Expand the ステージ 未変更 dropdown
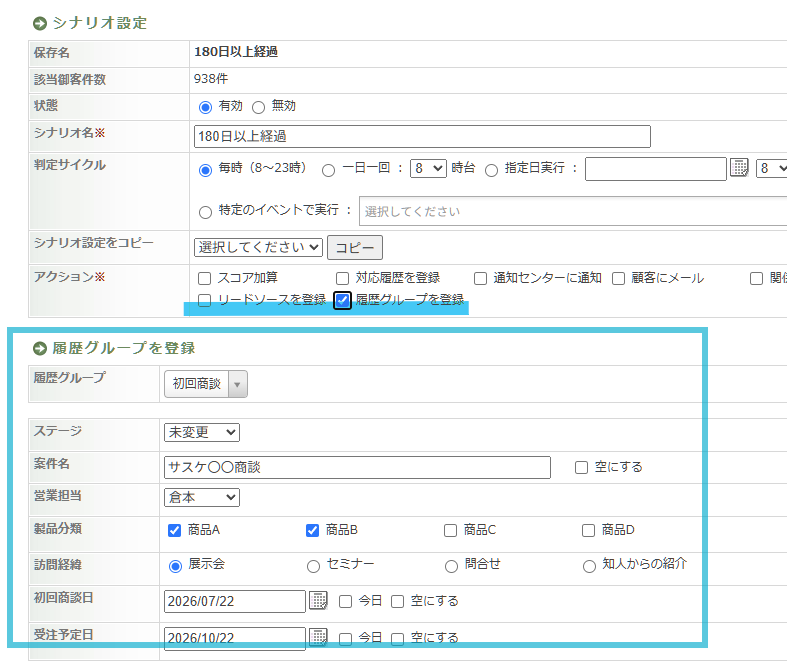Image resolution: width=787 pixels, height=661 pixels. [202, 432]
